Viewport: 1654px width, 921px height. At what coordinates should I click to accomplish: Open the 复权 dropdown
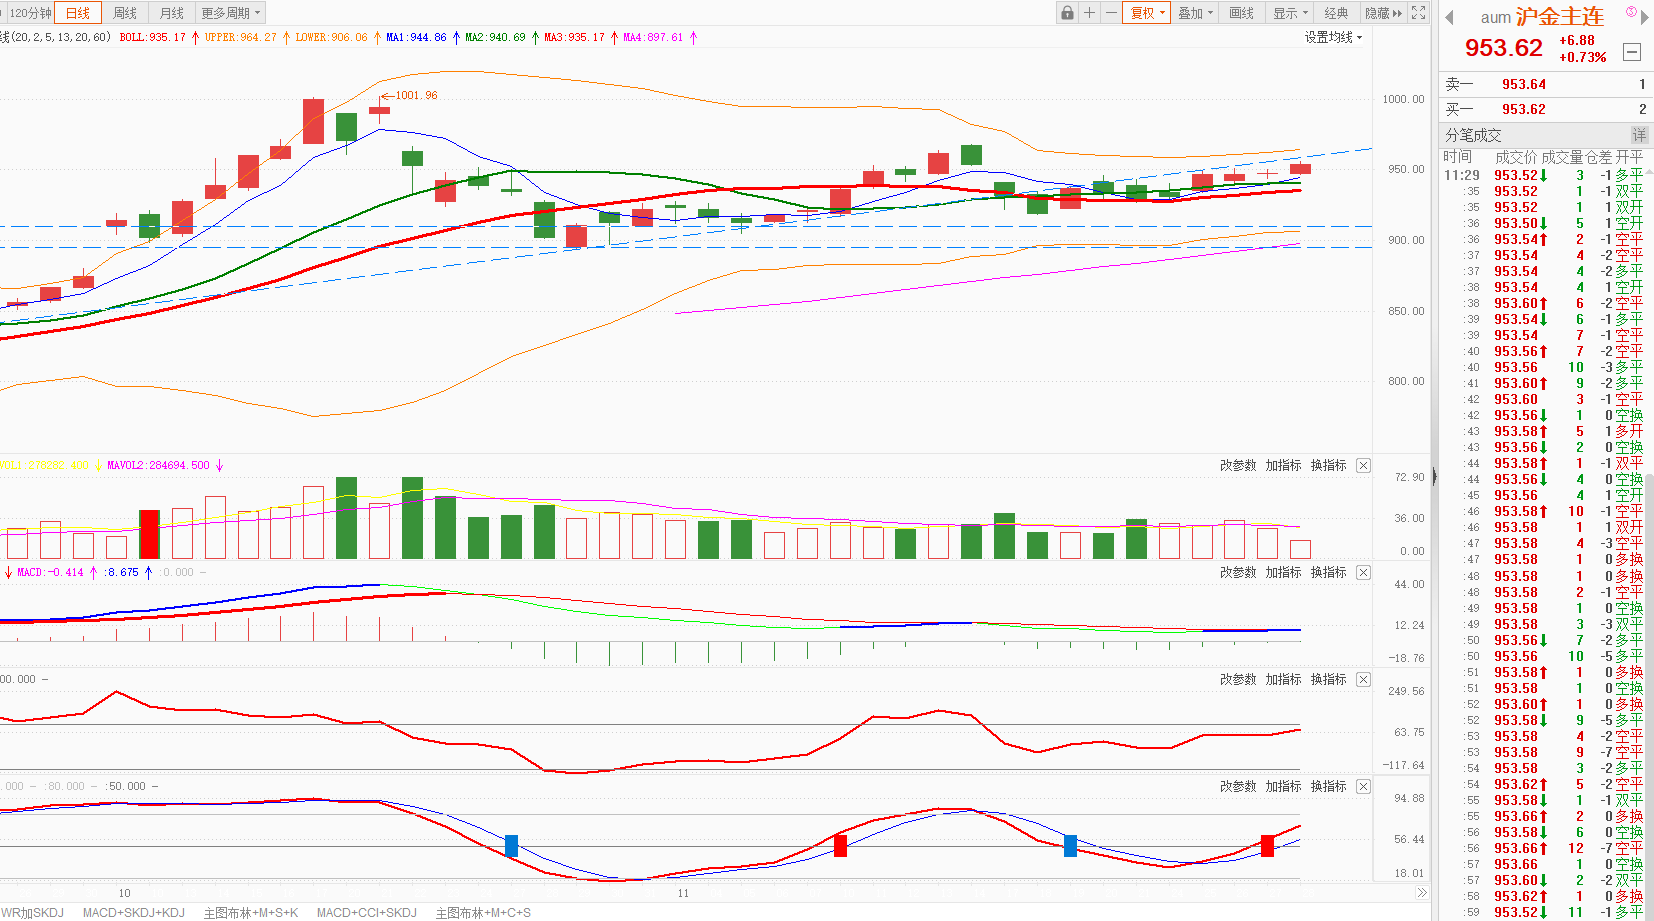pyautogui.click(x=1147, y=13)
